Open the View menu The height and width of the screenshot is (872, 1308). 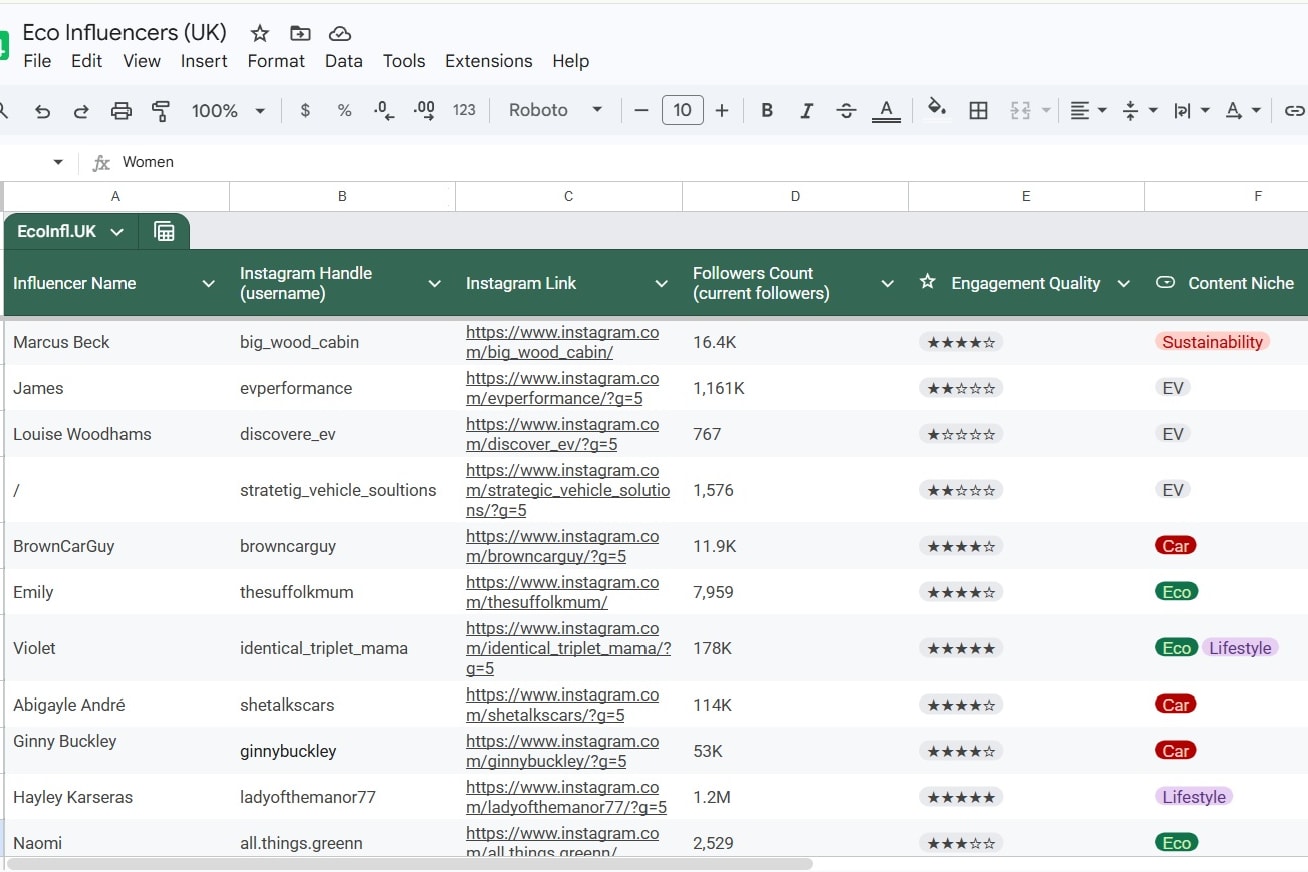tap(142, 61)
